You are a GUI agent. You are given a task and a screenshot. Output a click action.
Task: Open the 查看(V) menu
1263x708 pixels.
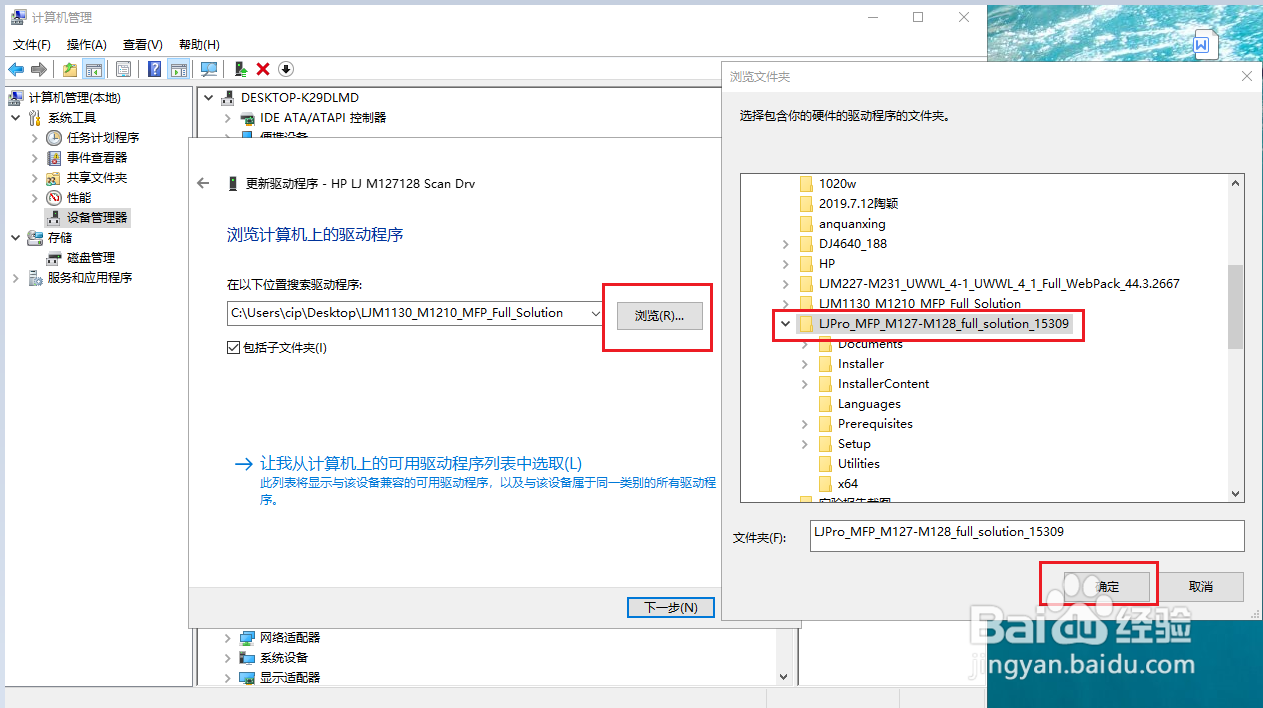[143, 45]
